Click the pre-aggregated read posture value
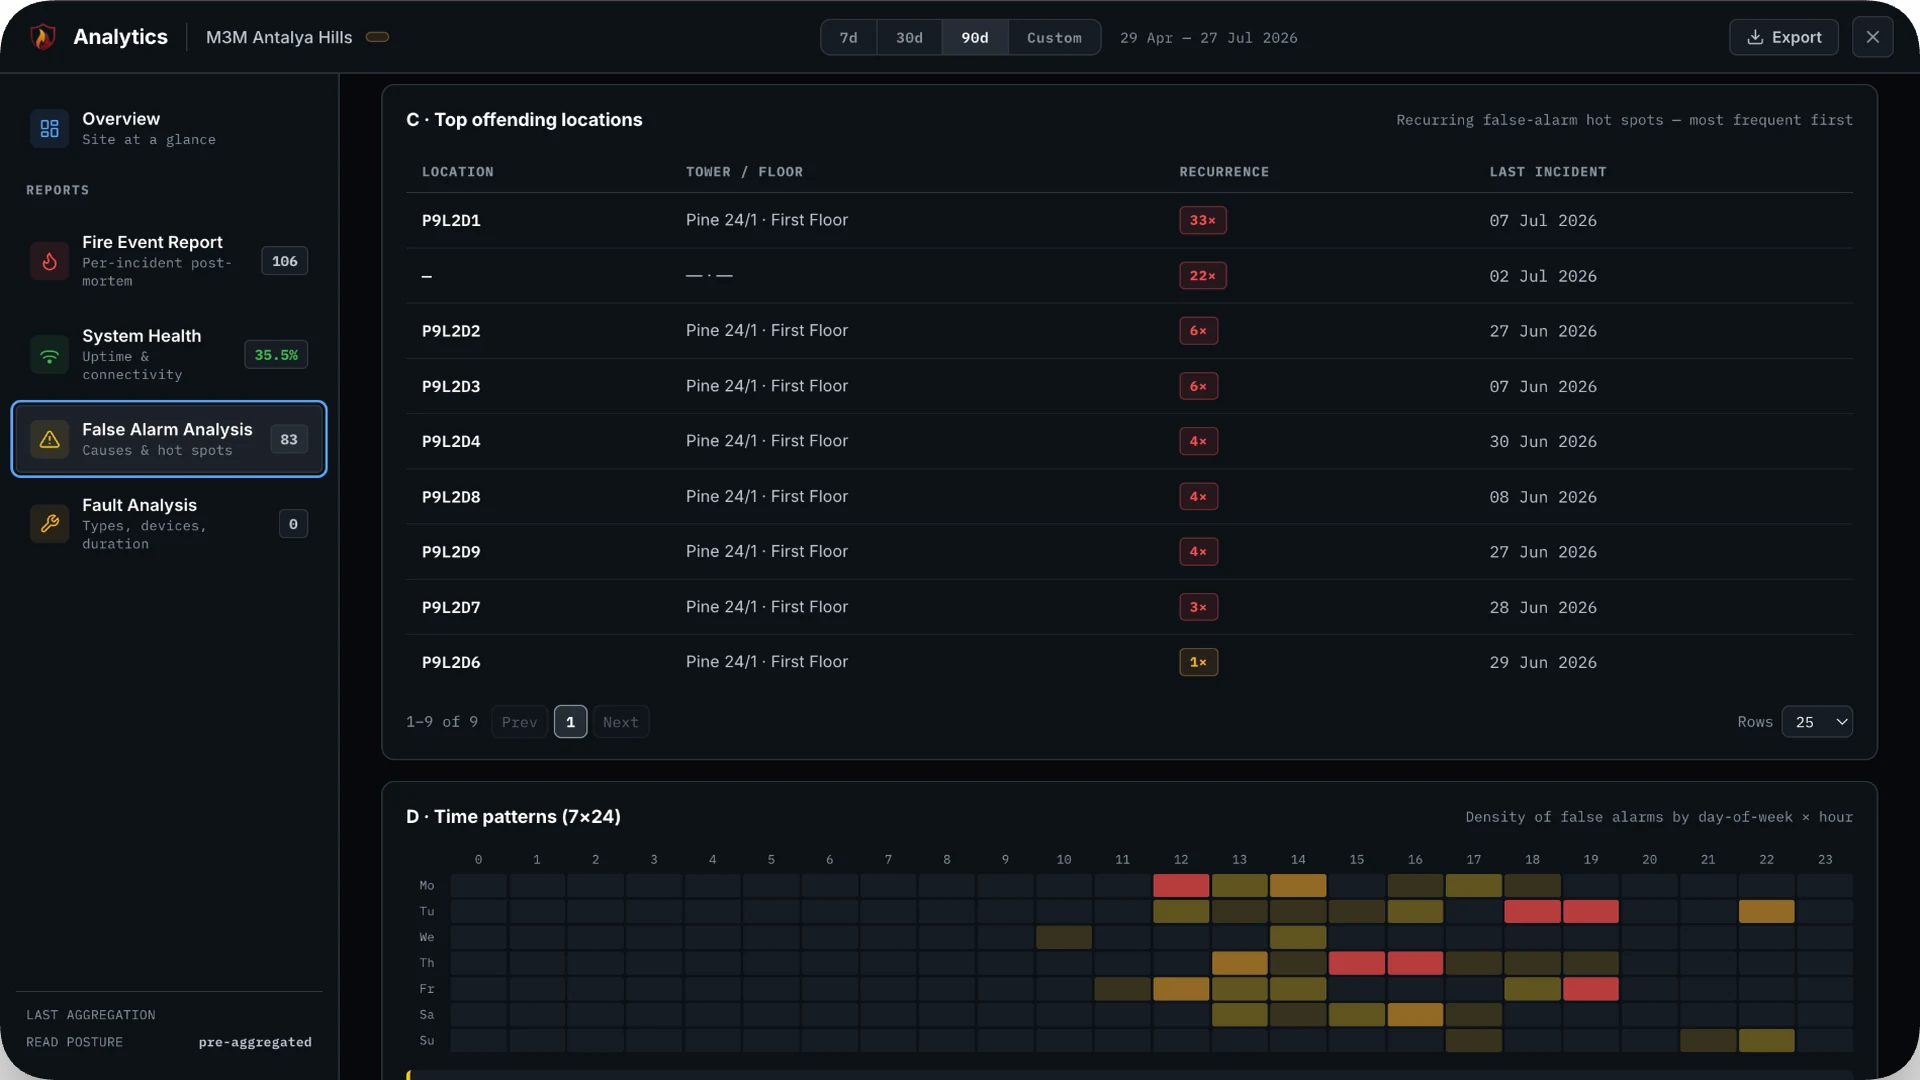The width and height of the screenshot is (1920, 1080). point(255,1042)
